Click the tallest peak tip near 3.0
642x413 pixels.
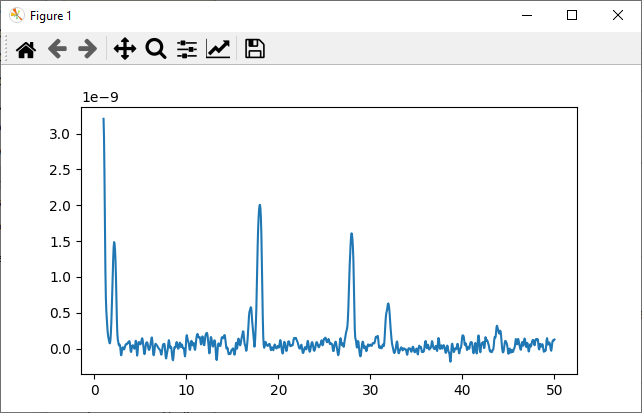coord(104,119)
